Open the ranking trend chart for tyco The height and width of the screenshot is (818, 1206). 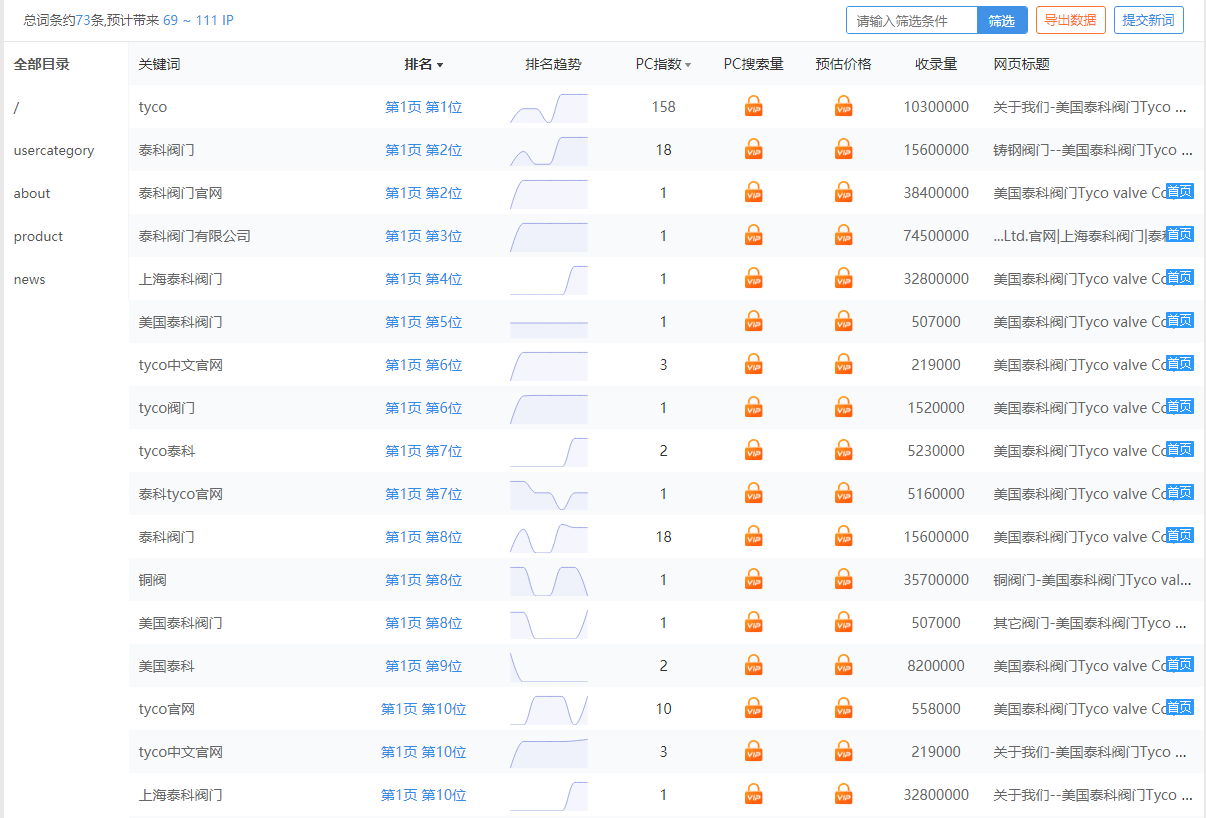(548, 108)
